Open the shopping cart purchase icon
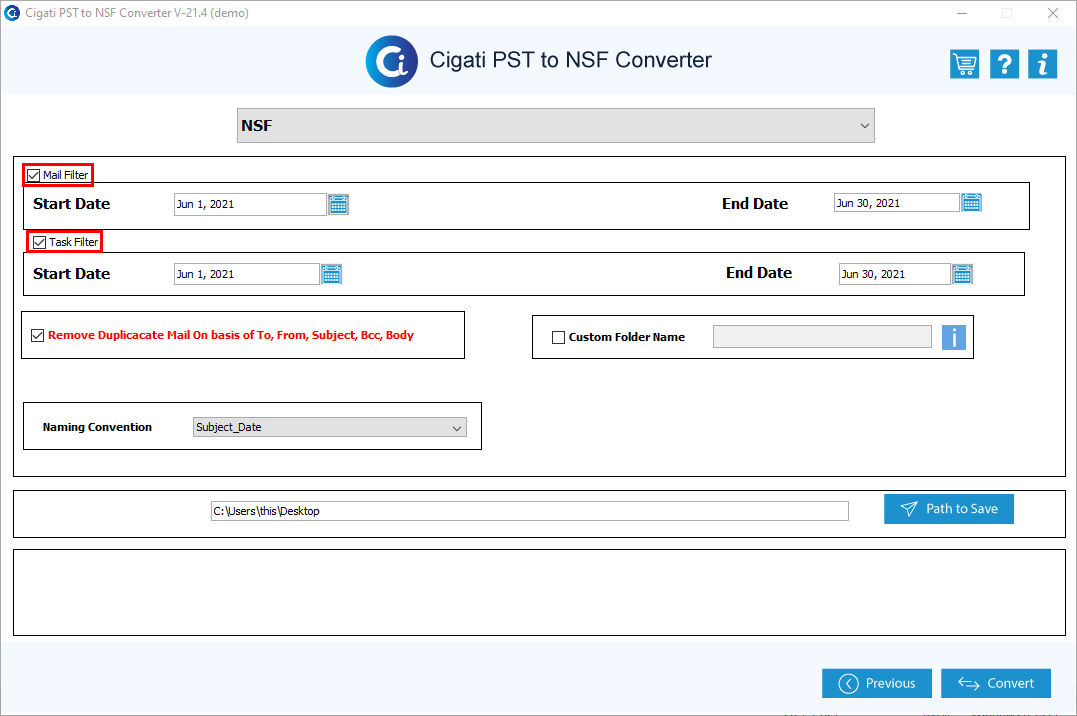 pos(964,64)
